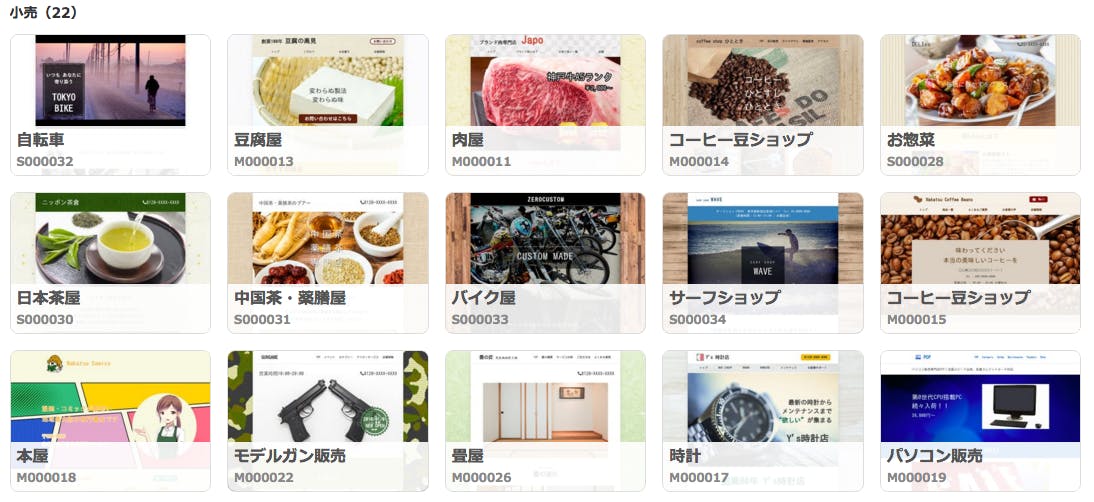
Task: Click the サーフショップ title text
Action: [724, 298]
